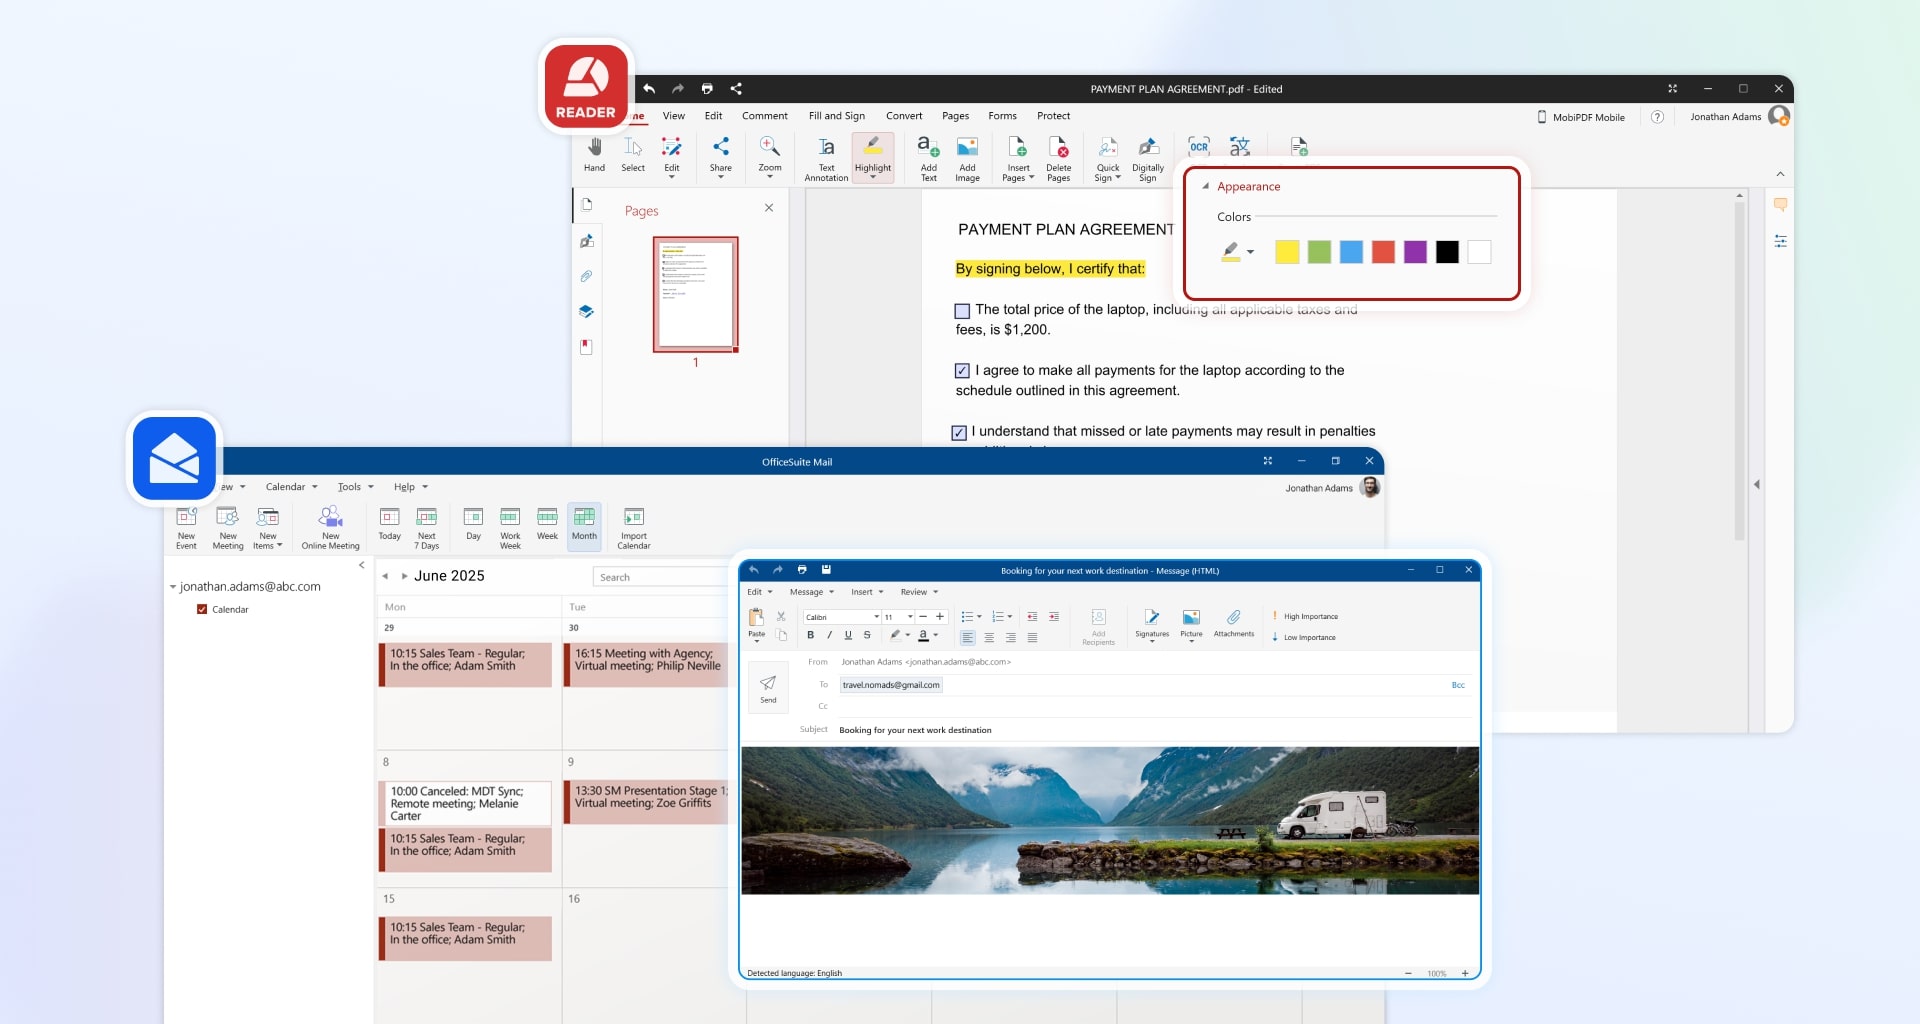
Task: Choose the purple highlight color swatch
Action: pos(1415,252)
